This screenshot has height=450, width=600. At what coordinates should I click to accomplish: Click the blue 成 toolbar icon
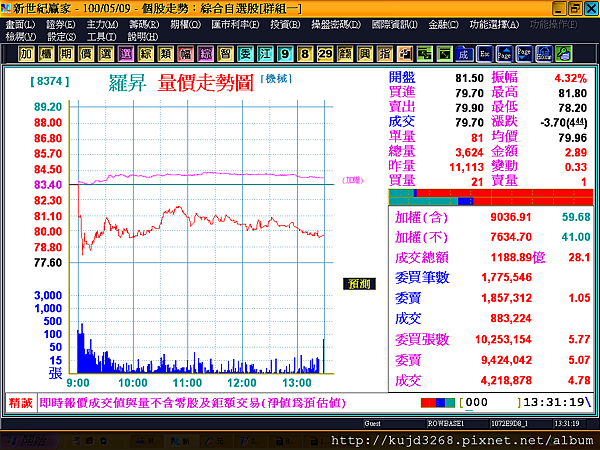[x=464, y=54]
